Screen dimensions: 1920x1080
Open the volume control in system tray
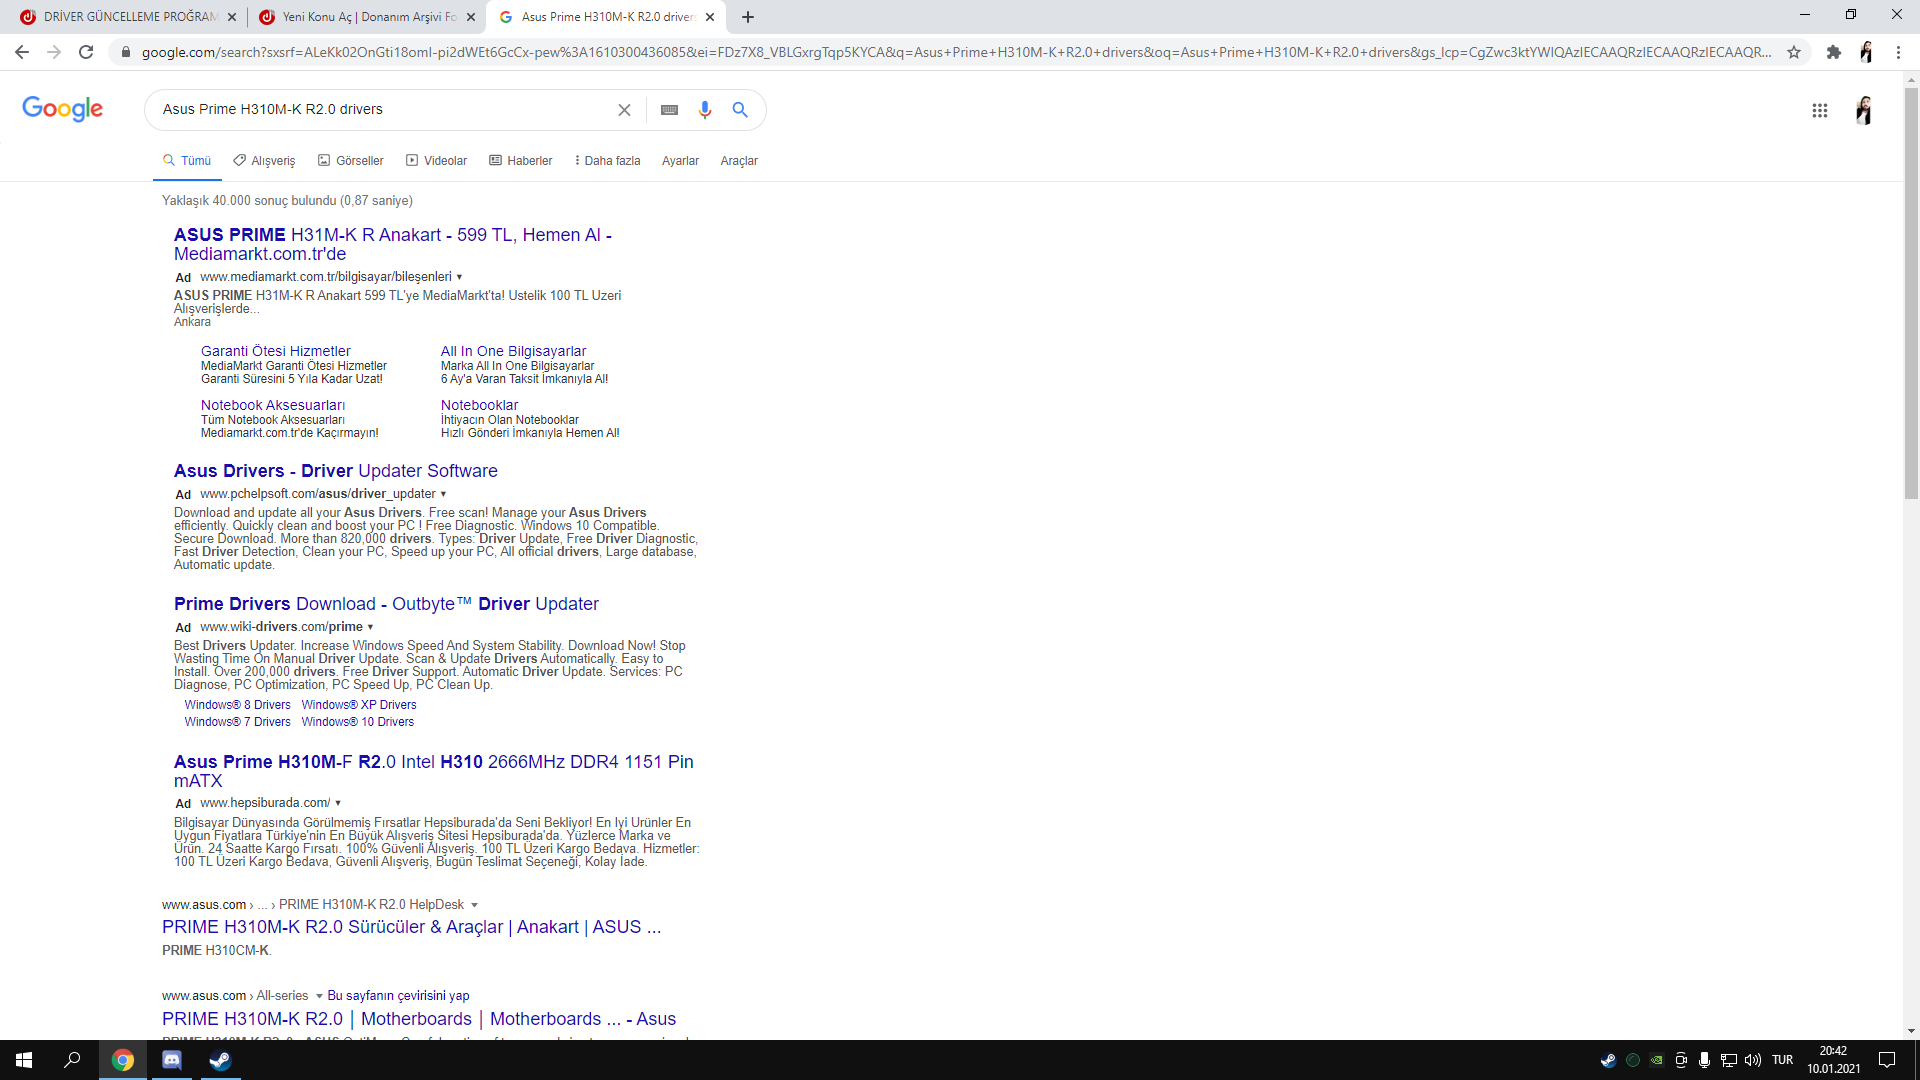(x=1753, y=1060)
